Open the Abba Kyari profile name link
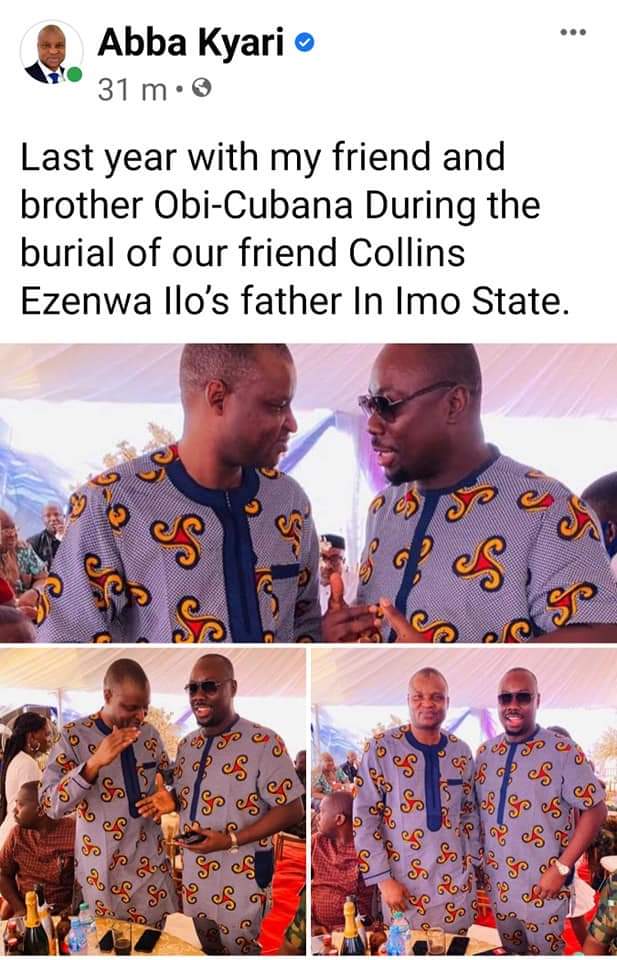 coord(190,43)
